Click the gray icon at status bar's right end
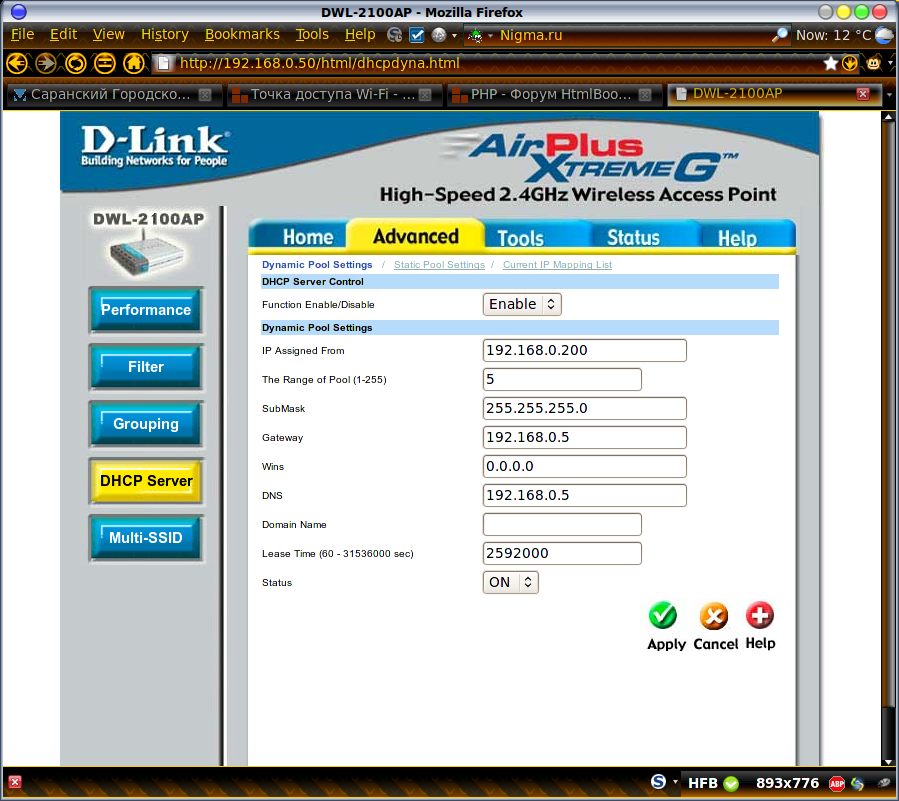The width and height of the screenshot is (899, 801). pos(885,783)
